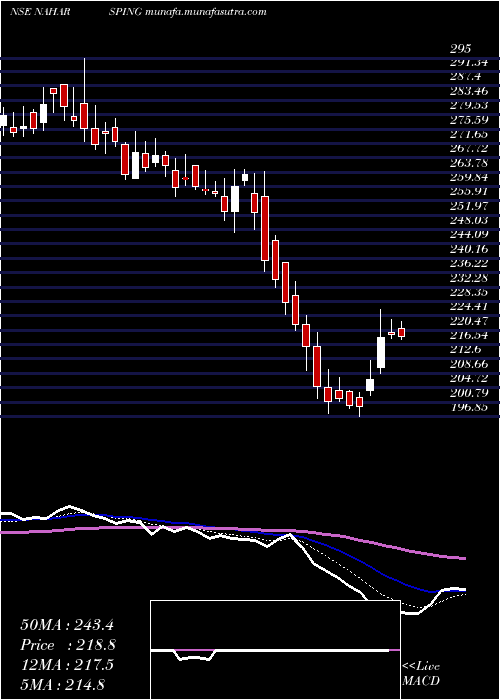
Task: Click the 248.03 price axis label
Action: [x=469, y=220]
